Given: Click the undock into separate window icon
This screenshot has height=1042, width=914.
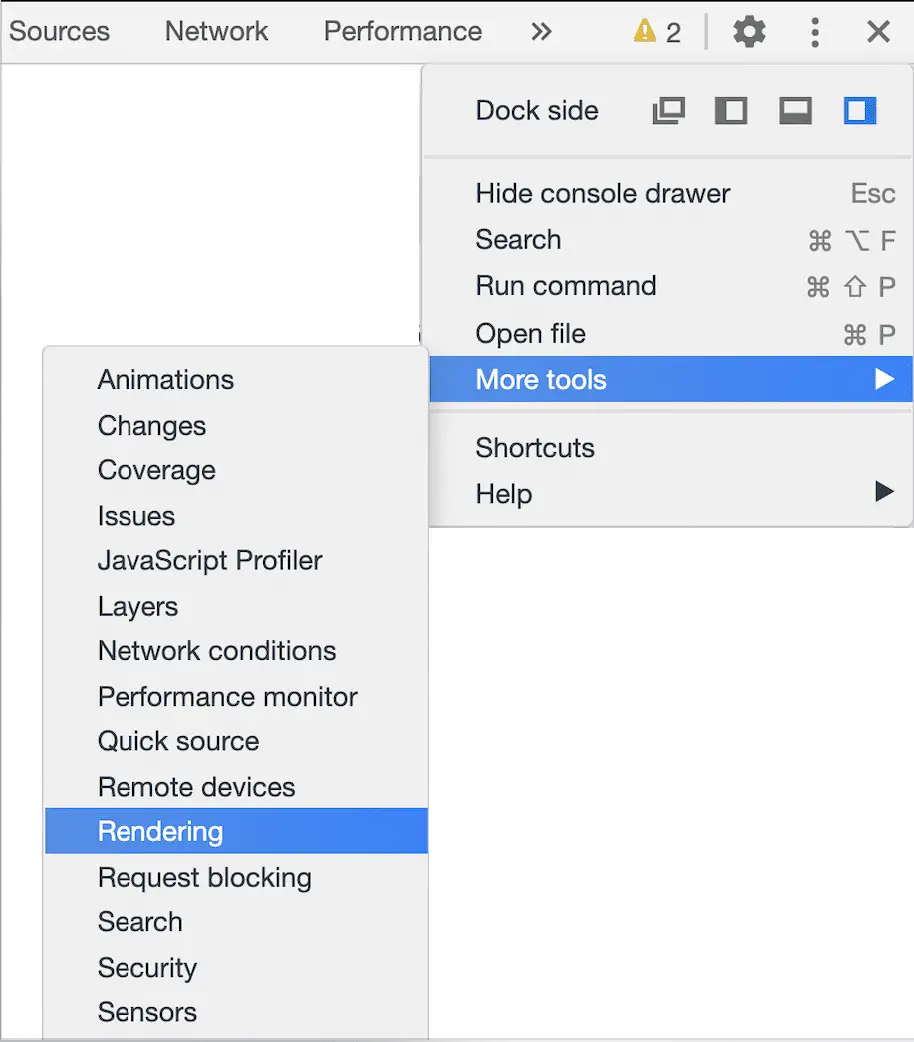Looking at the screenshot, I should 668,110.
